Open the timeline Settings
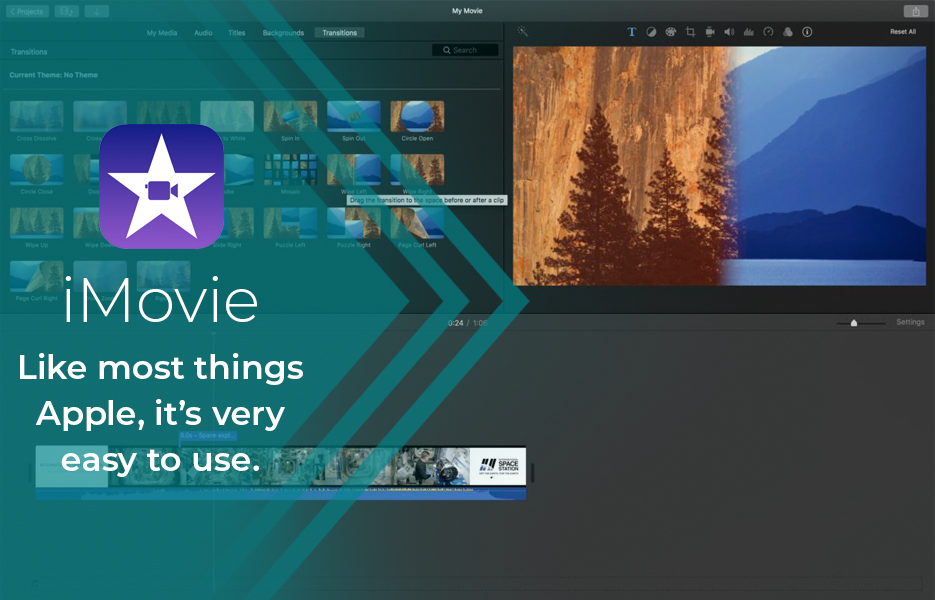 [910, 322]
